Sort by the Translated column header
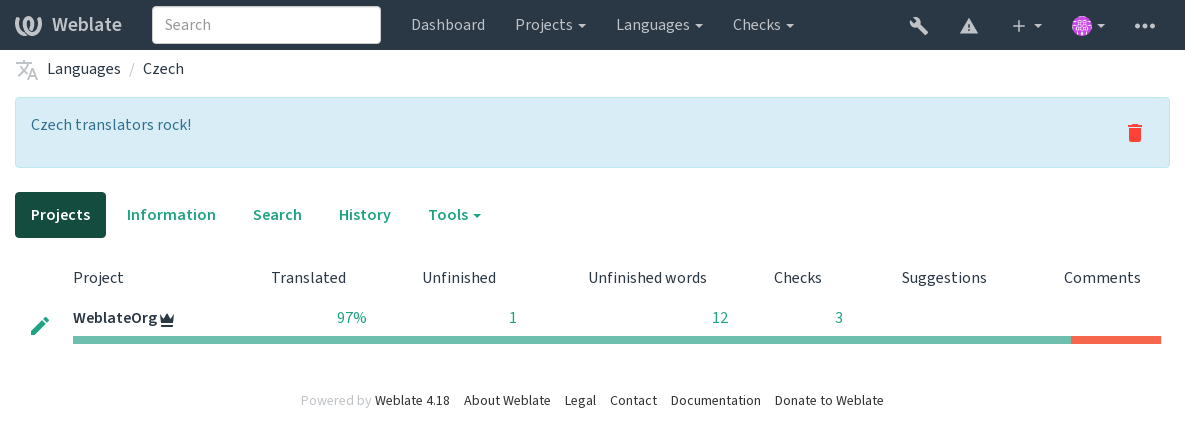1185x439 pixels. coord(308,278)
